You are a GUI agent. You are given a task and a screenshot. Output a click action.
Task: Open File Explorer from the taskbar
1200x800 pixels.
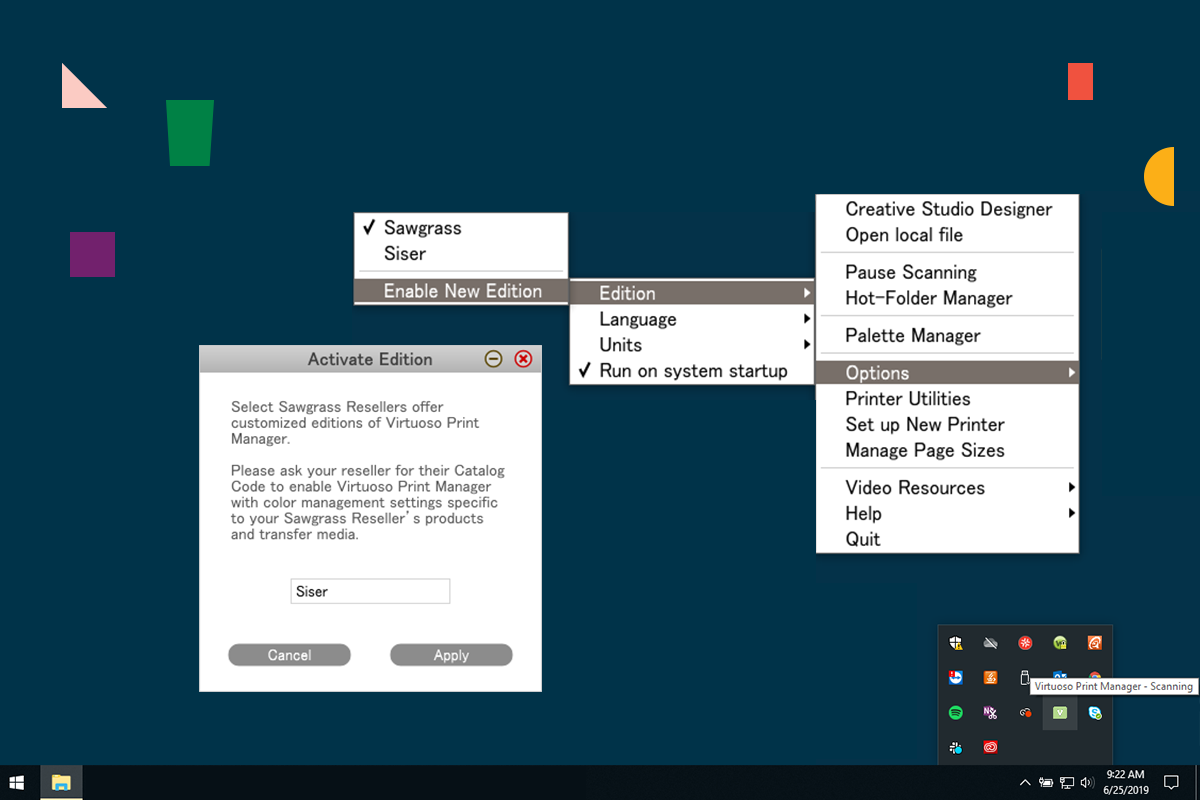point(62,782)
